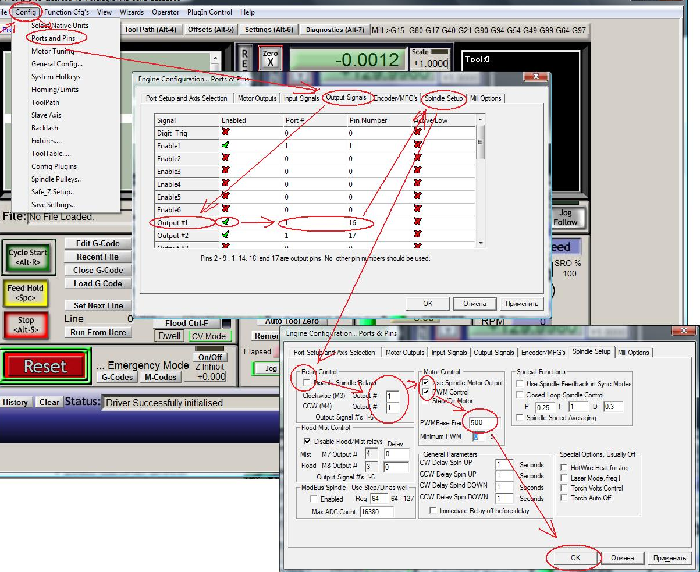Check HotWire Heat for Jog option

coord(564,468)
